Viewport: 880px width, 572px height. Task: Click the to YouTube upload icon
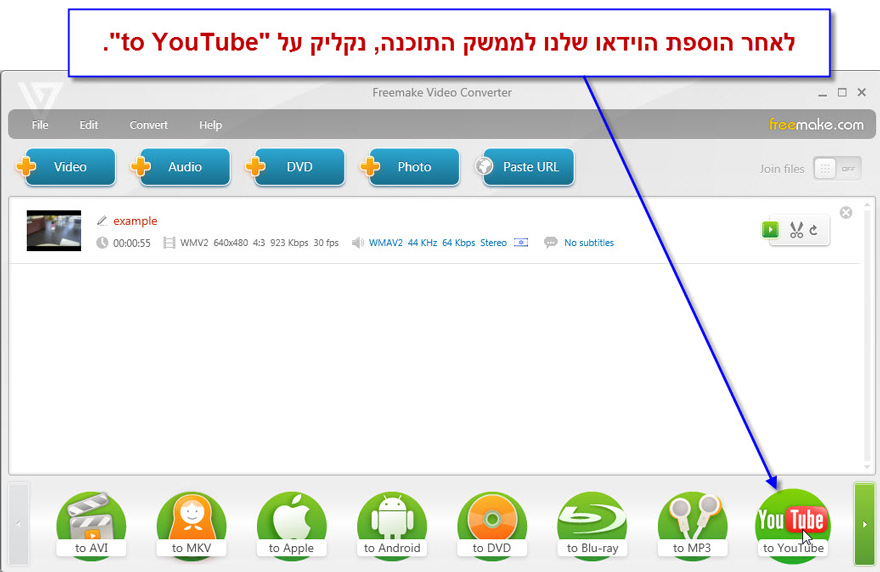(x=793, y=524)
